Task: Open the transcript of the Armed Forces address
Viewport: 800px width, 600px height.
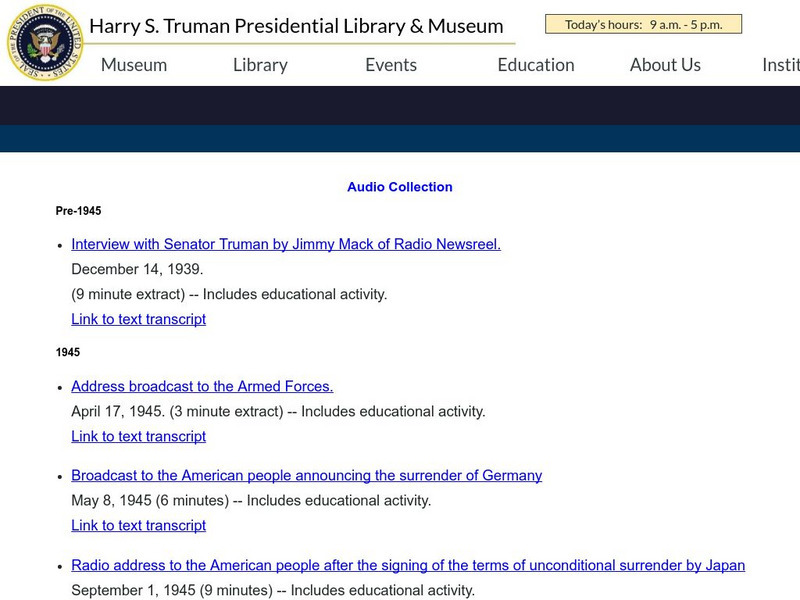Action: point(137,436)
